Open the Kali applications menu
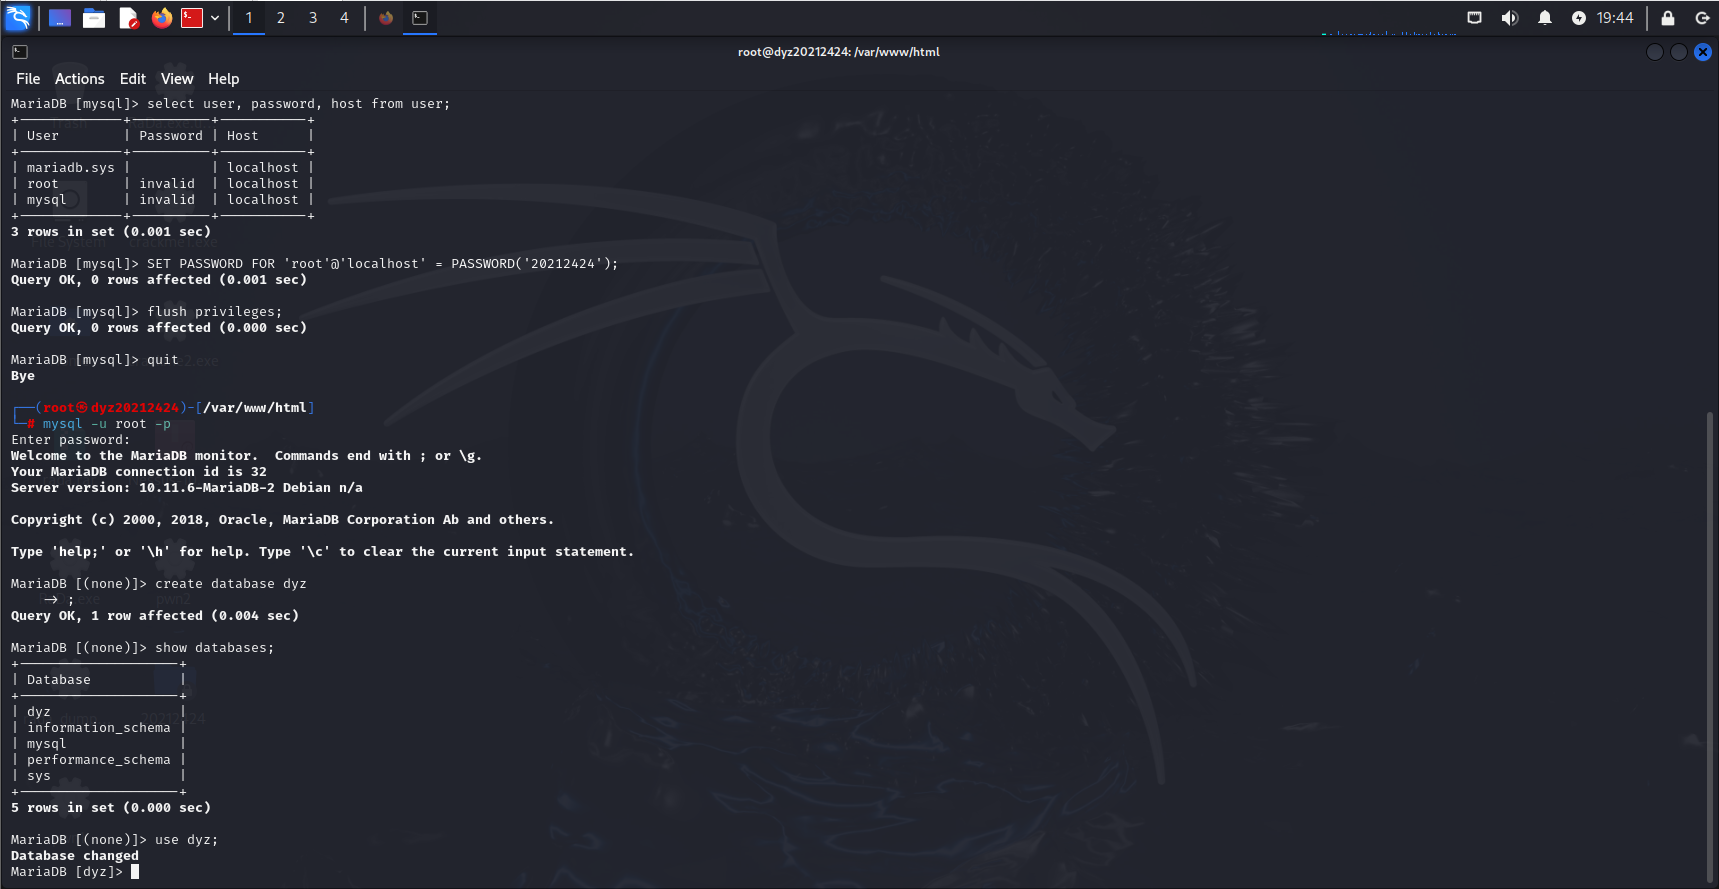 click(18, 18)
